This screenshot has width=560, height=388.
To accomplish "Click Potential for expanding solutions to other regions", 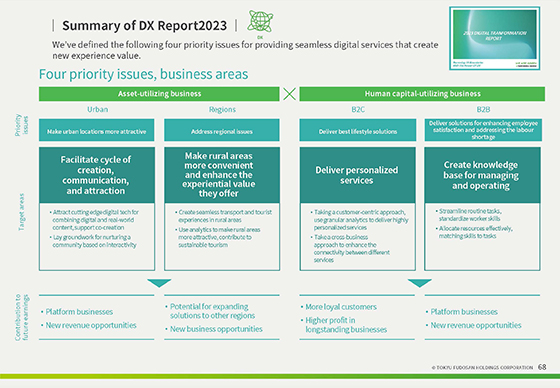I will point(210,311).
